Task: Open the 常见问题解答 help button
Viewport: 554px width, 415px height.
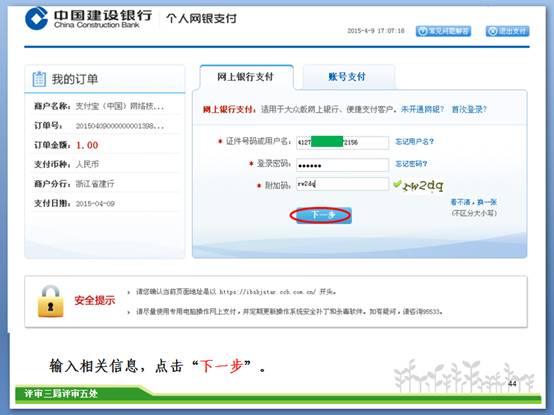Action: (443, 31)
